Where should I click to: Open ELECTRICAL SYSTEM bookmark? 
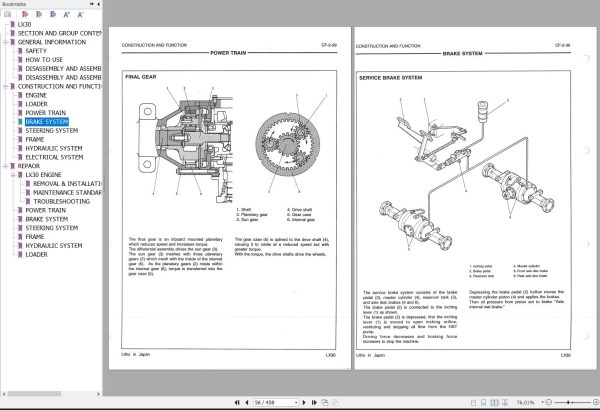(54, 157)
